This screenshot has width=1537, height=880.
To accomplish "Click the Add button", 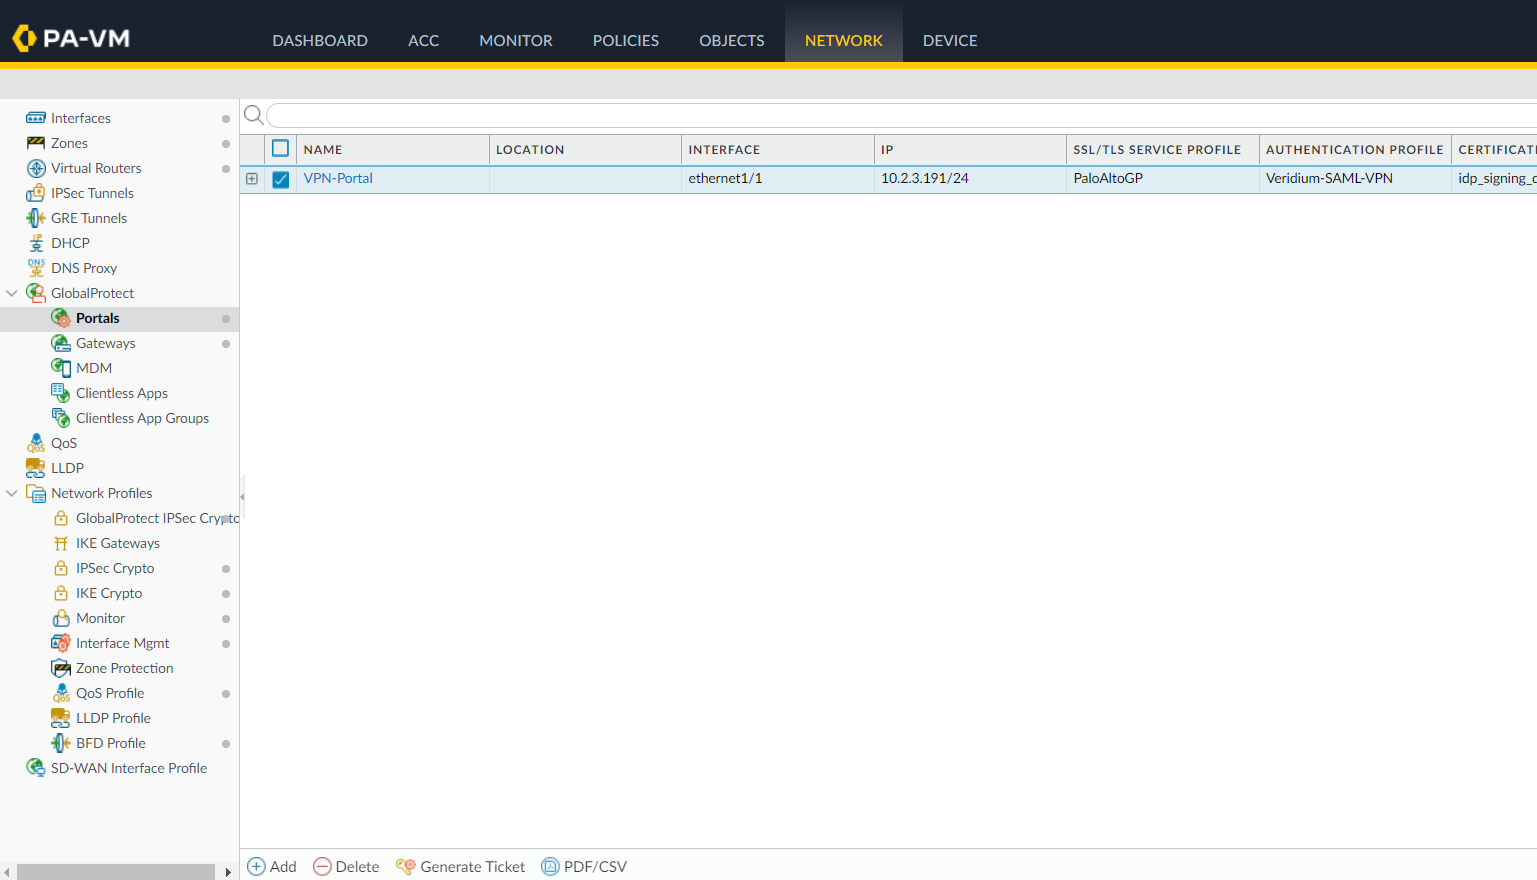I will 272,866.
